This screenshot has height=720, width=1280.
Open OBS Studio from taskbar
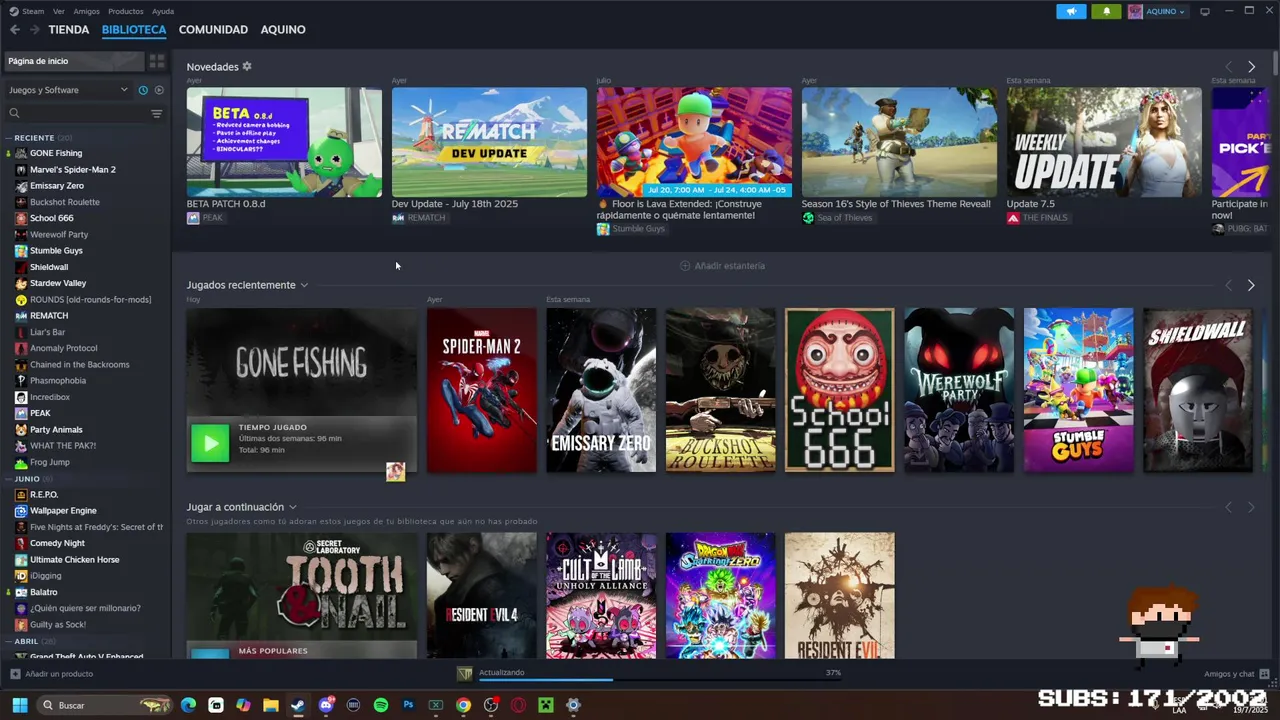490,705
